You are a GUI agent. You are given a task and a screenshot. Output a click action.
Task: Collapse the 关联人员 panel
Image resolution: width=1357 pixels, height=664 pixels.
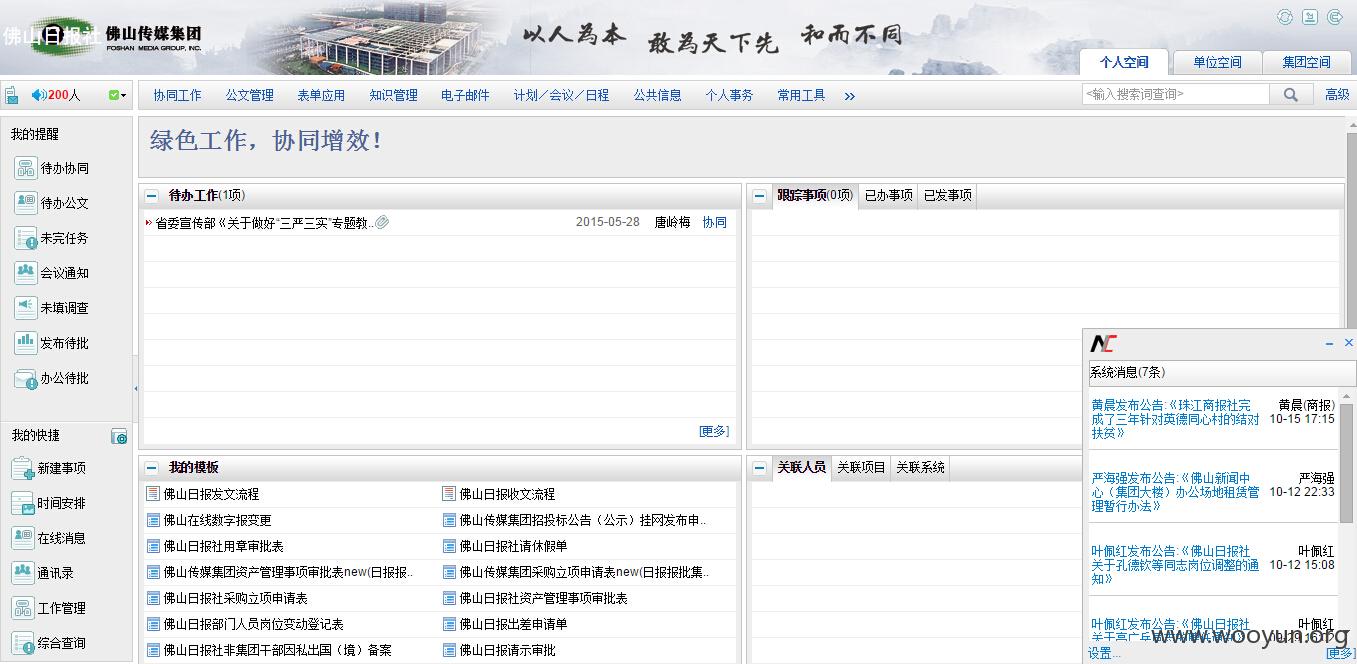click(760, 468)
